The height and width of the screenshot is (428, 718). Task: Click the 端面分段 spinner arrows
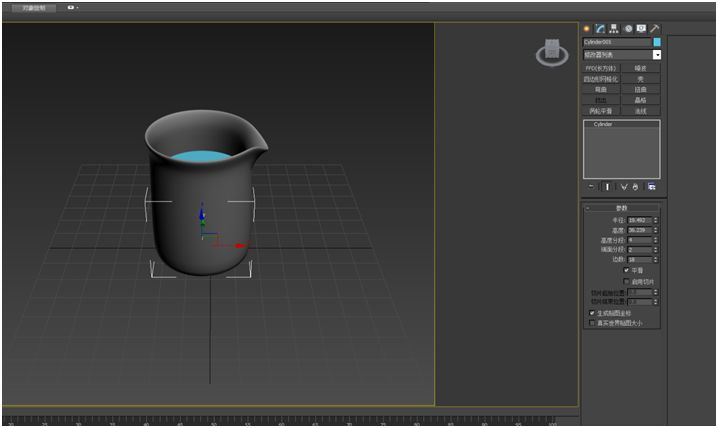656,250
